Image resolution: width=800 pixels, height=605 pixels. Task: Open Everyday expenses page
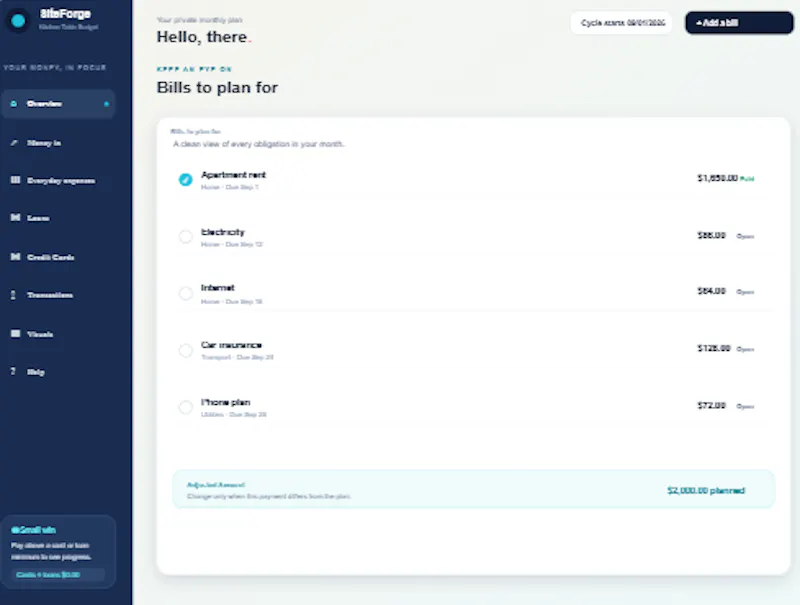61,181
